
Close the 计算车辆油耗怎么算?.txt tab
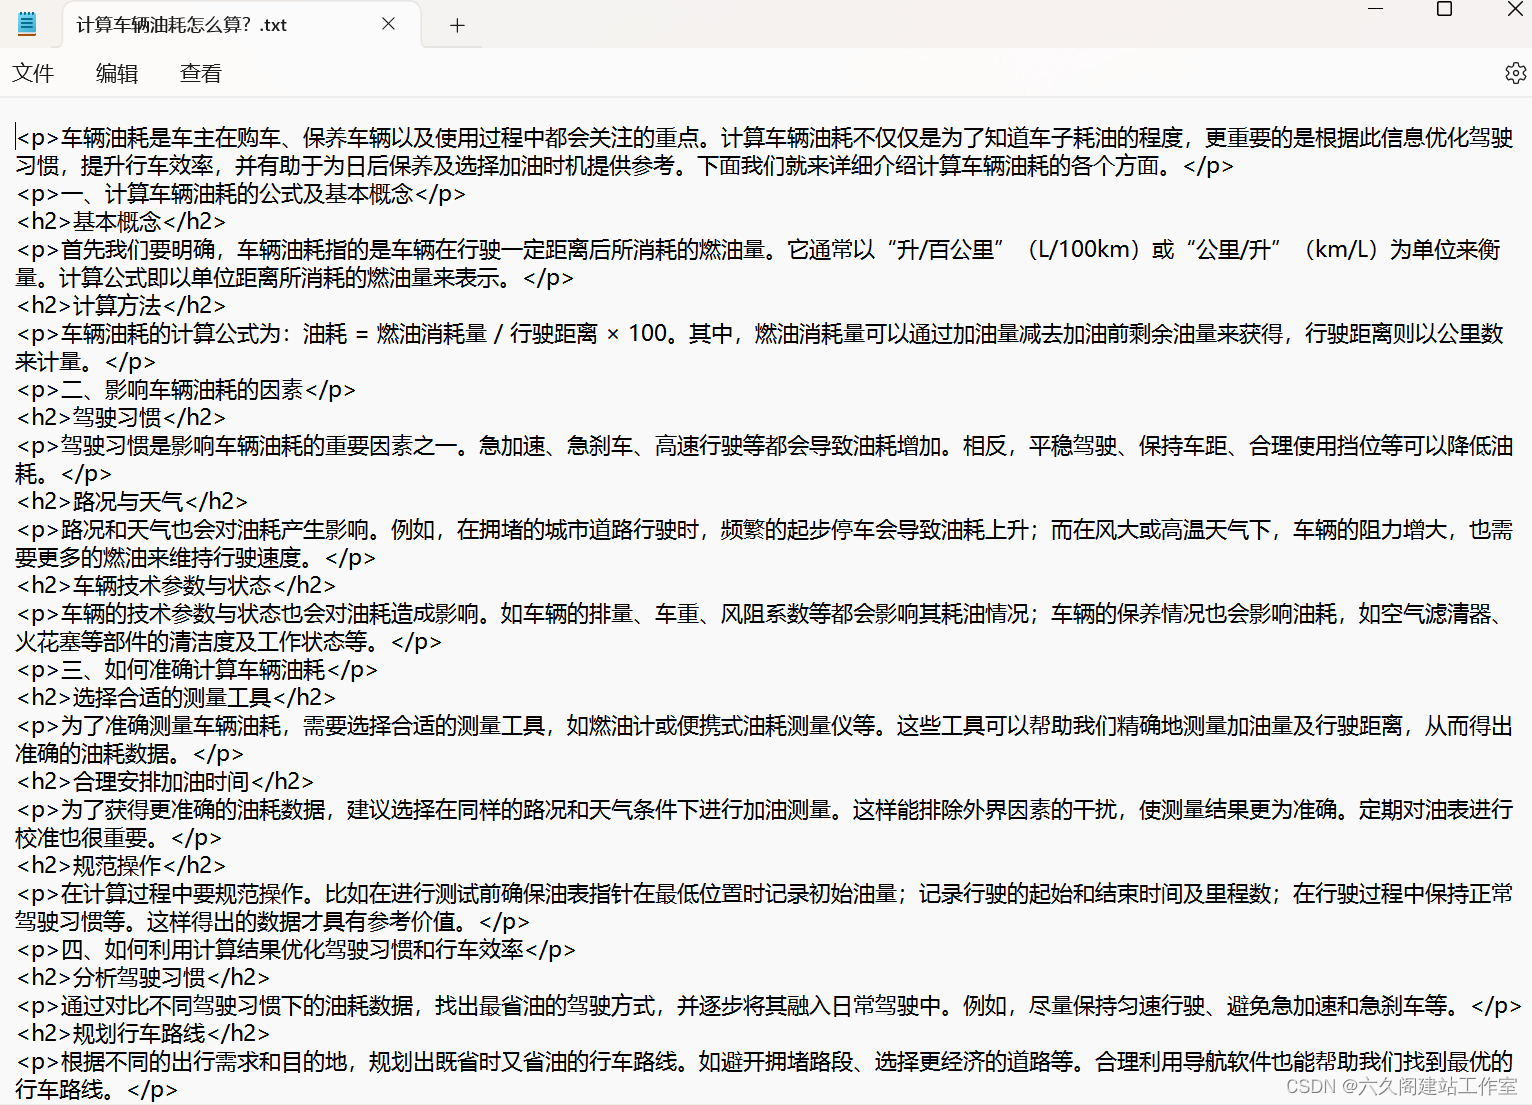click(389, 24)
